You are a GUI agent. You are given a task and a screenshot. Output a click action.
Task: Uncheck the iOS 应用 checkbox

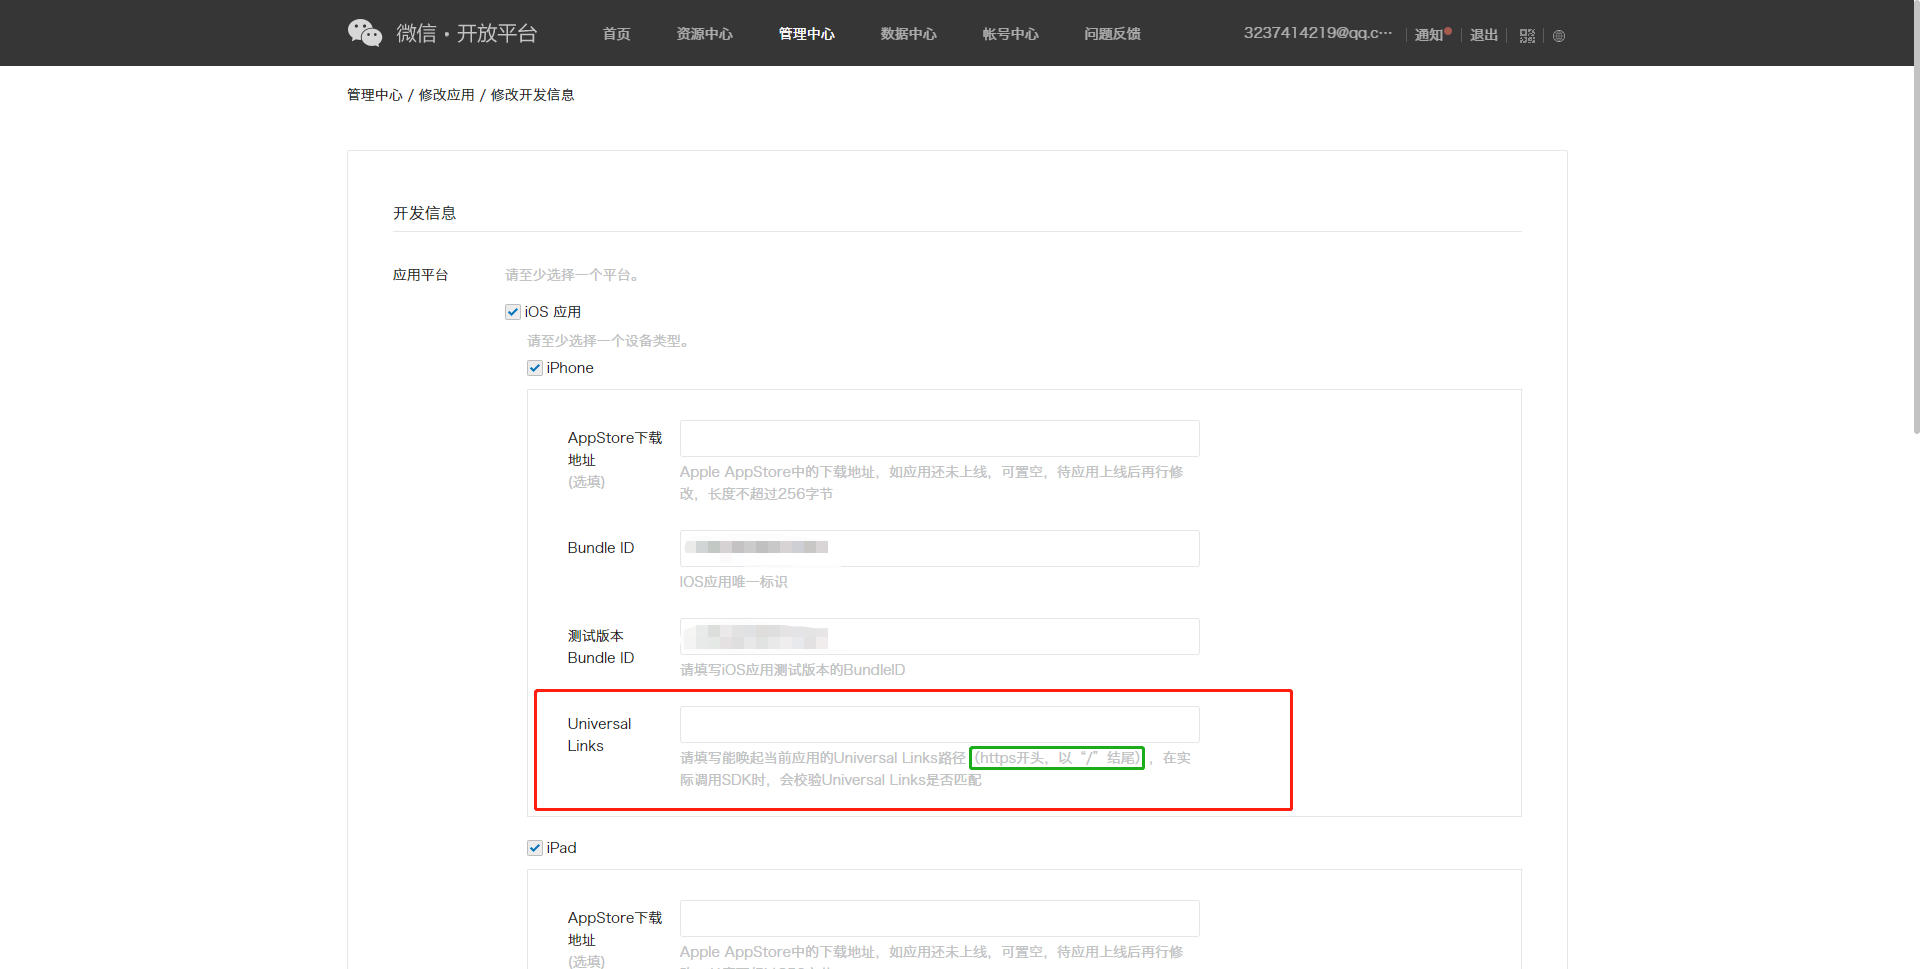[x=513, y=312]
